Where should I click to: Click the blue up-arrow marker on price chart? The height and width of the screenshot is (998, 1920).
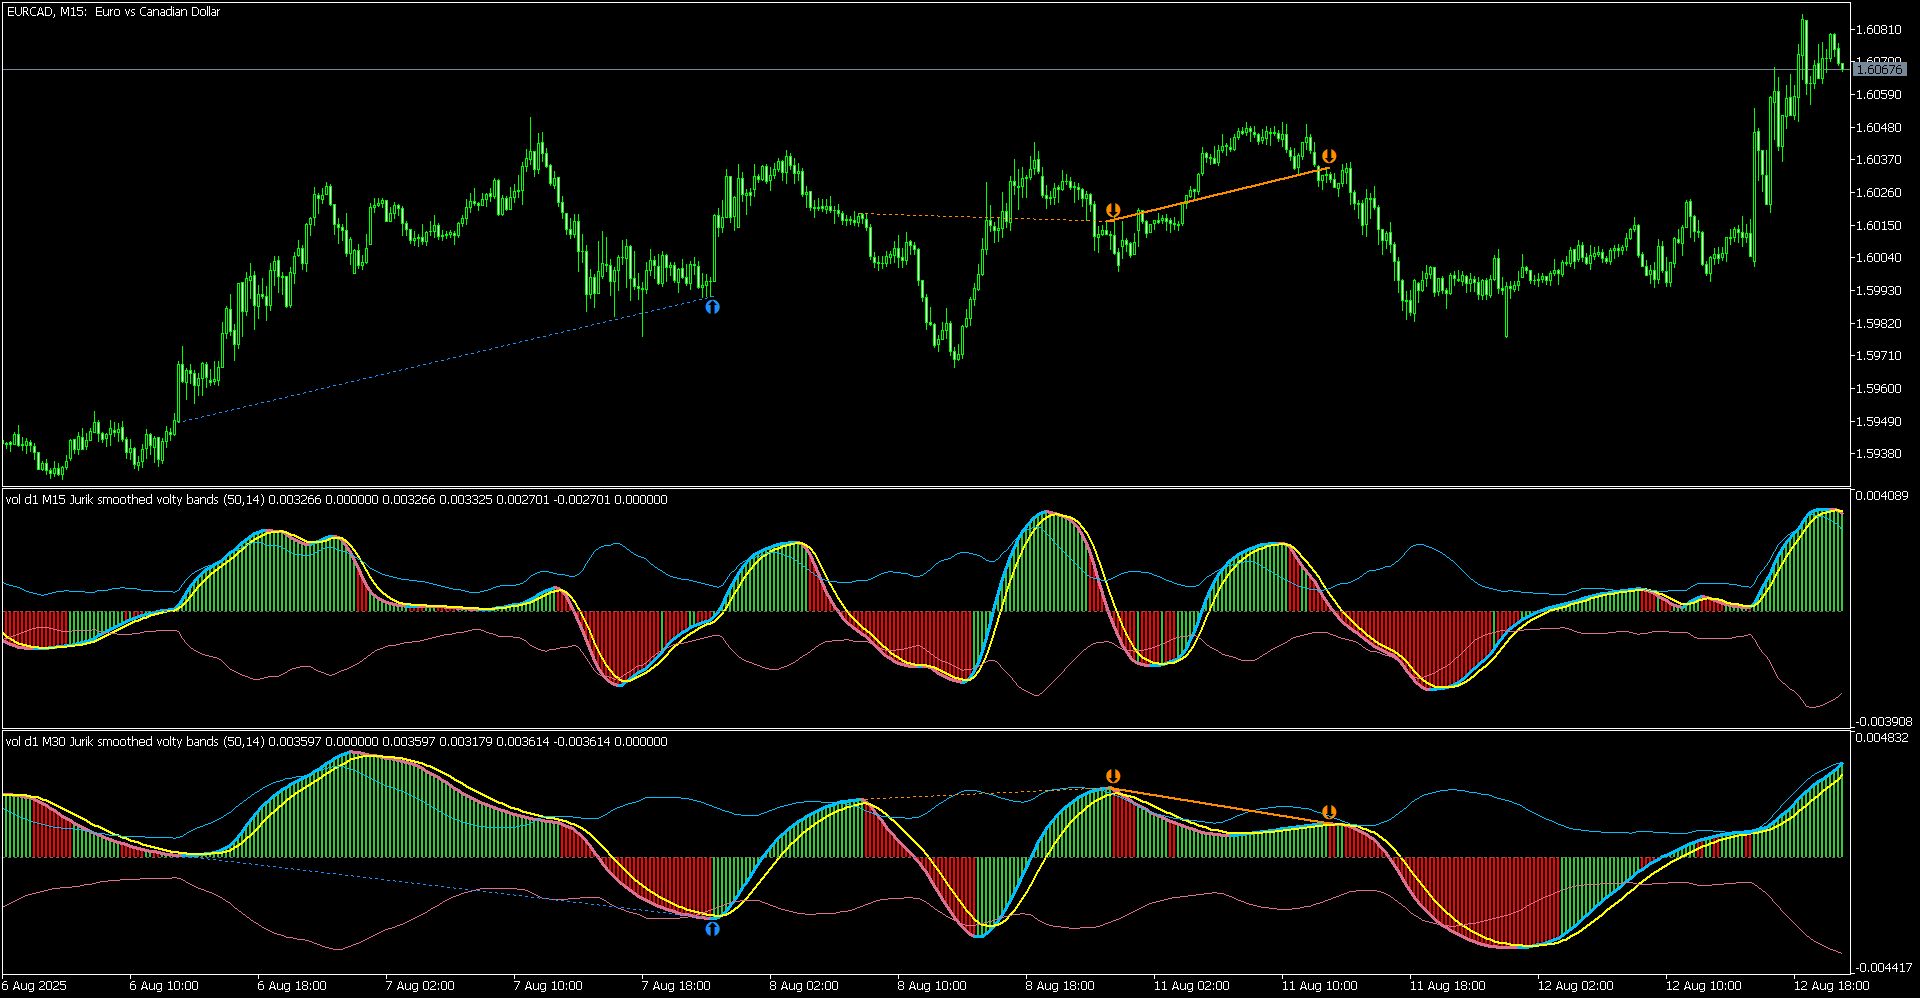coord(712,307)
